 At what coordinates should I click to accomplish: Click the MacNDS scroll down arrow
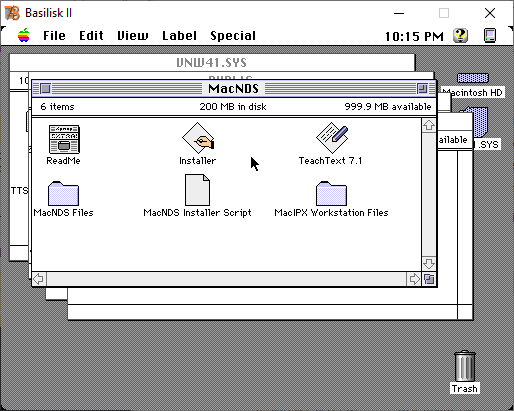[x=429, y=263]
